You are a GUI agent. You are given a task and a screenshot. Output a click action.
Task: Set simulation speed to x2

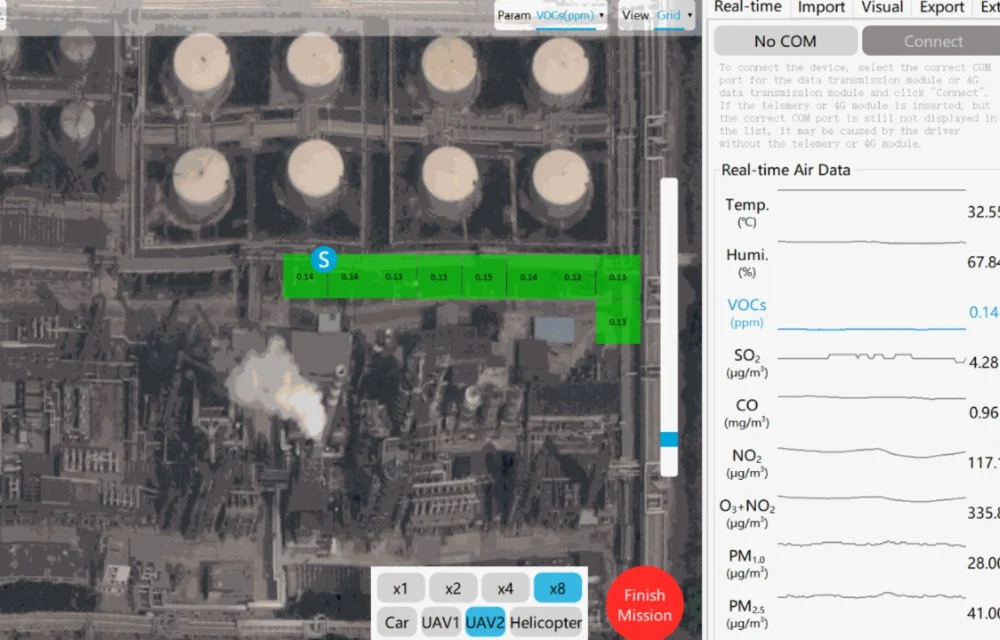[453, 588]
